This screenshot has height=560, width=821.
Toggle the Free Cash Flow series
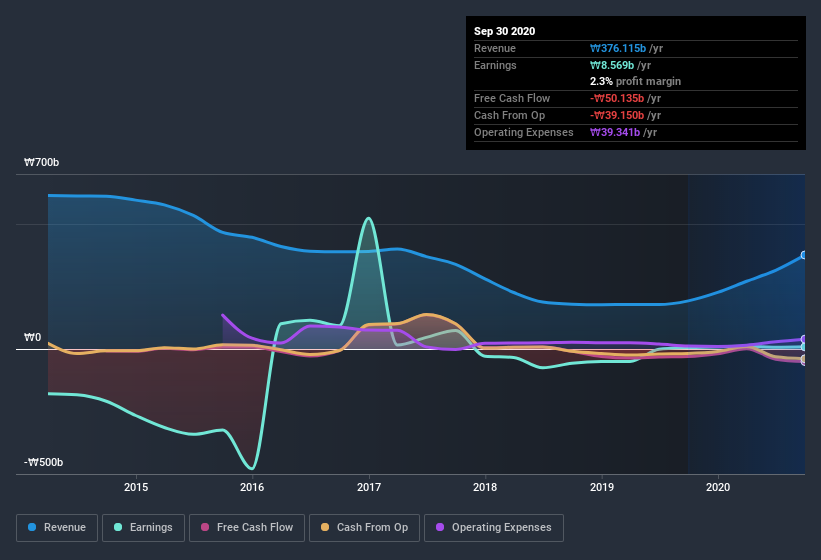click(247, 528)
